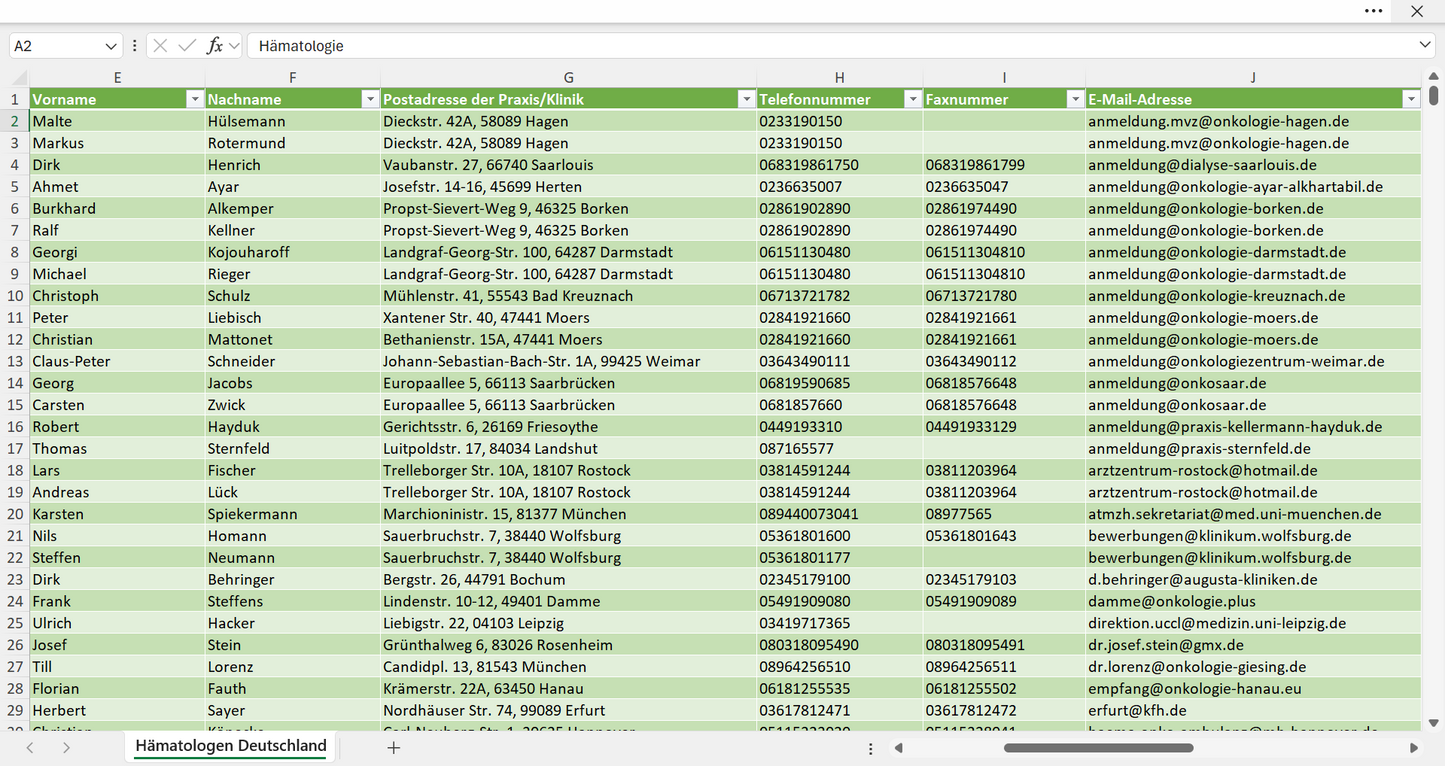Select the phone number 087165577
This screenshot has height=766, width=1445.
pyautogui.click(x=840, y=449)
